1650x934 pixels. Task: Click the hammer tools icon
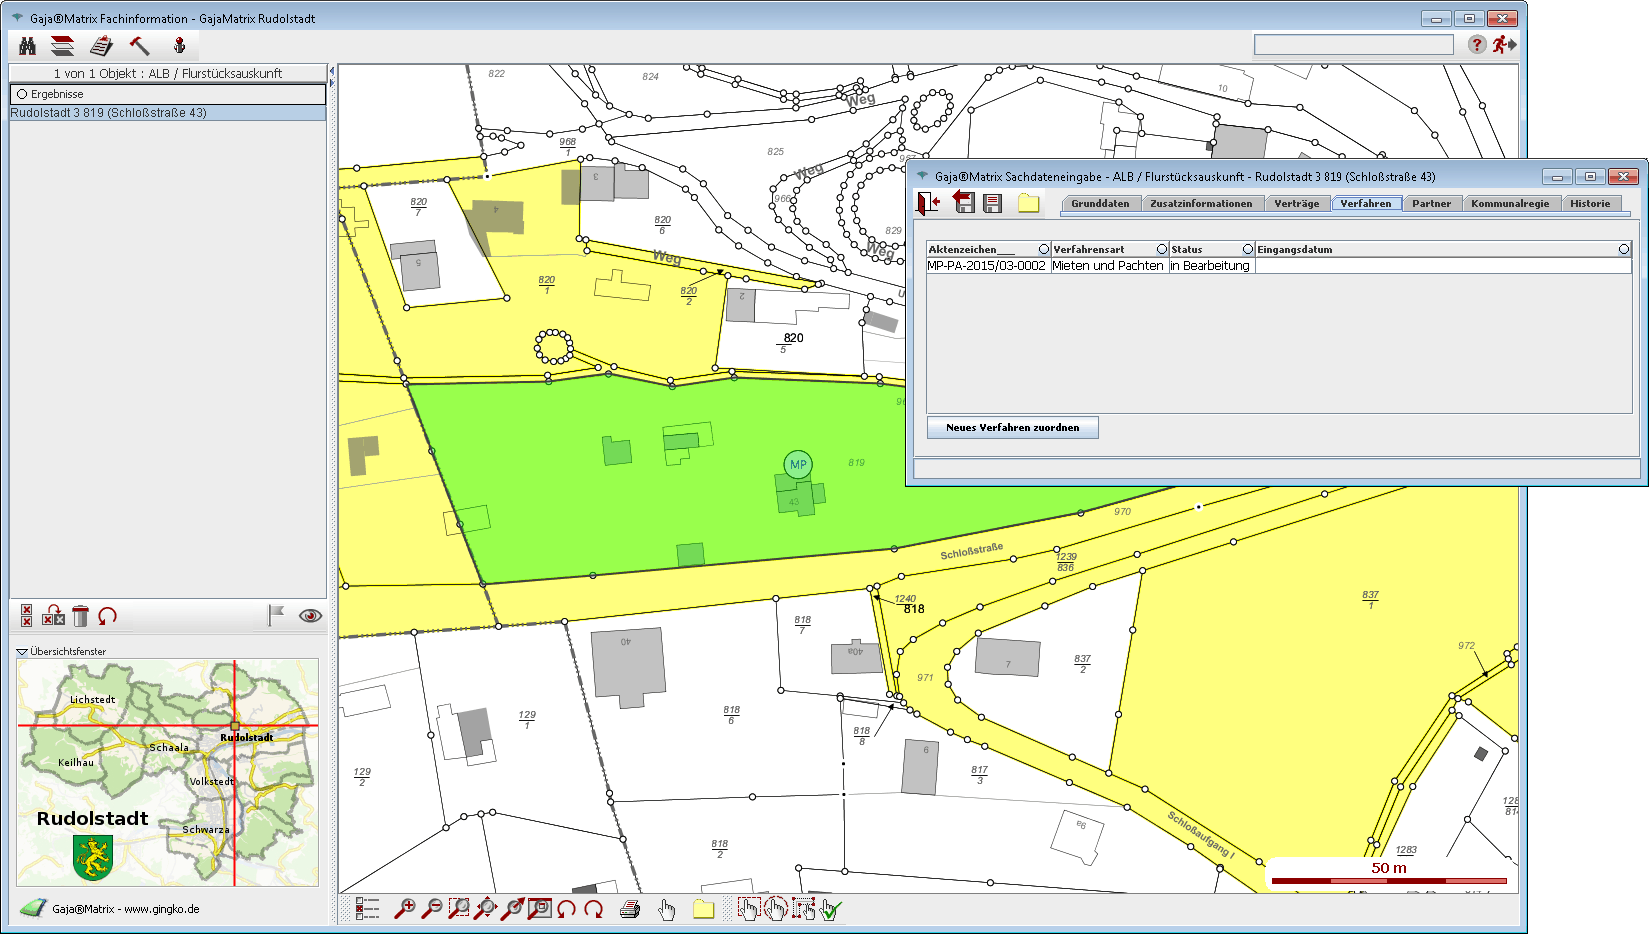(139, 46)
